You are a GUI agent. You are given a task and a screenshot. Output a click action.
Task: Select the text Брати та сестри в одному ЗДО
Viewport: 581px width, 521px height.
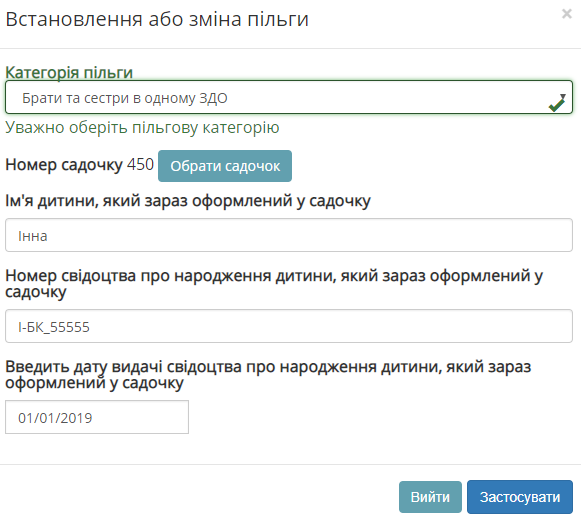tap(124, 98)
